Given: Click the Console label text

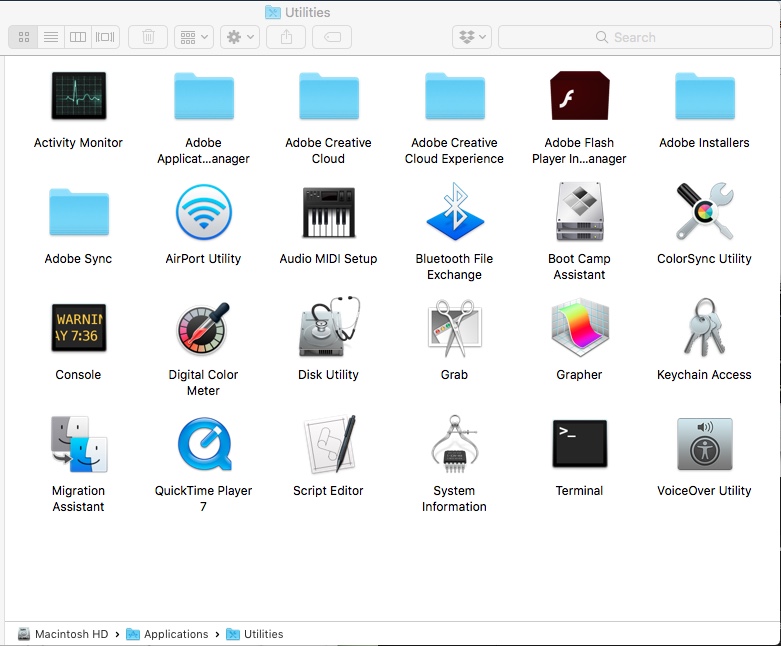Looking at the screenshot, I should [x=78, y=375].
